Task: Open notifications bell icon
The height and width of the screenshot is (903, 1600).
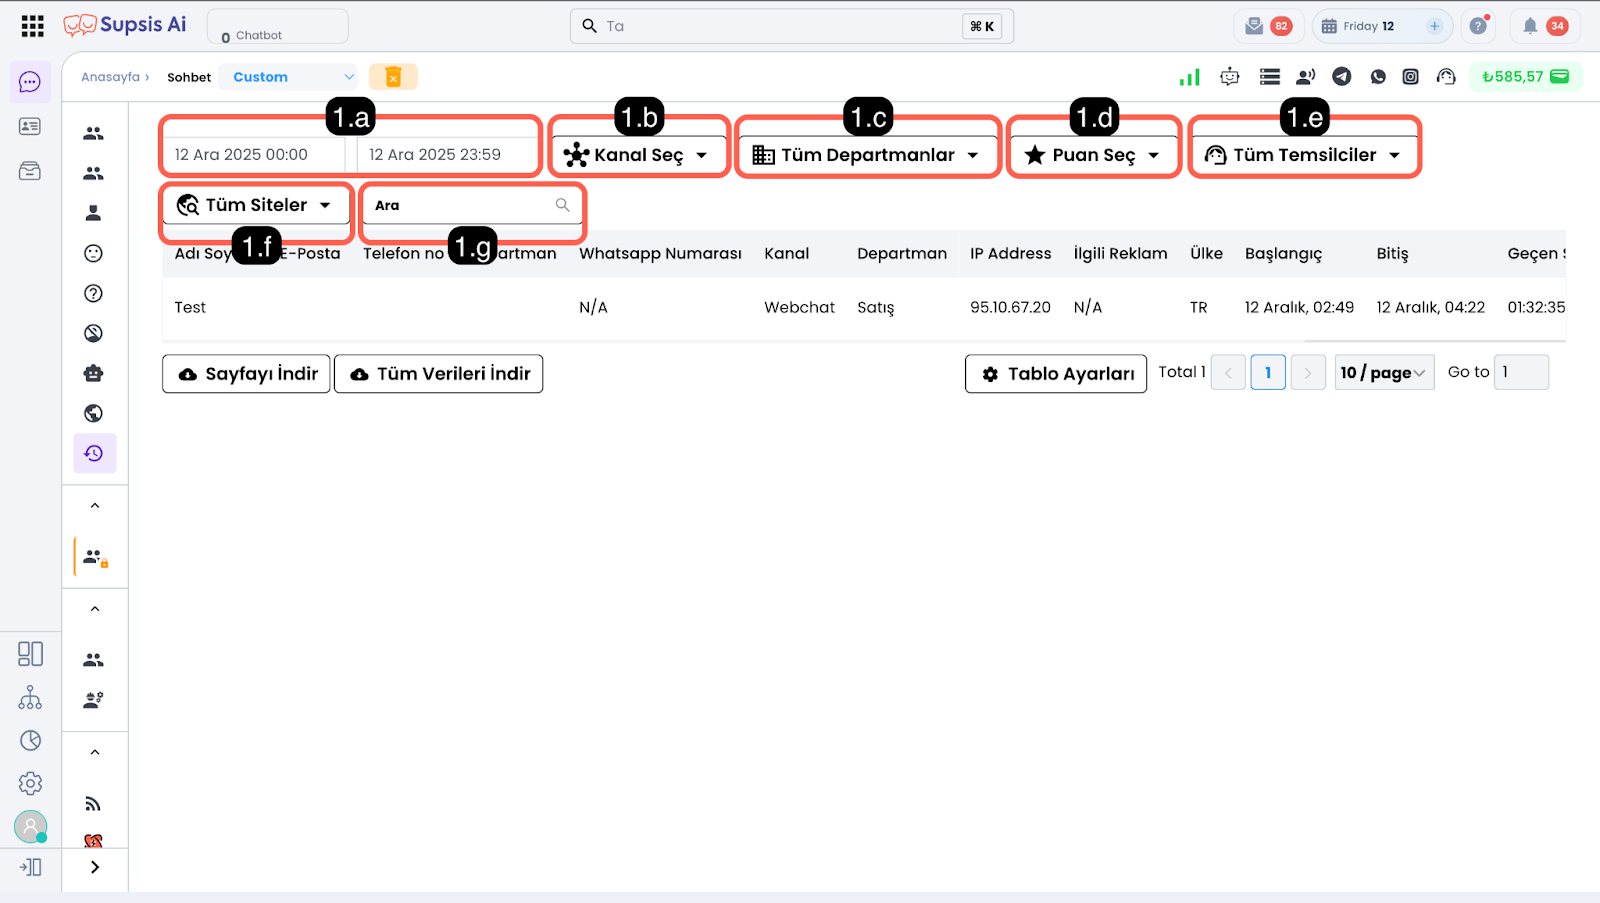Action: (x=1530, y=26)
